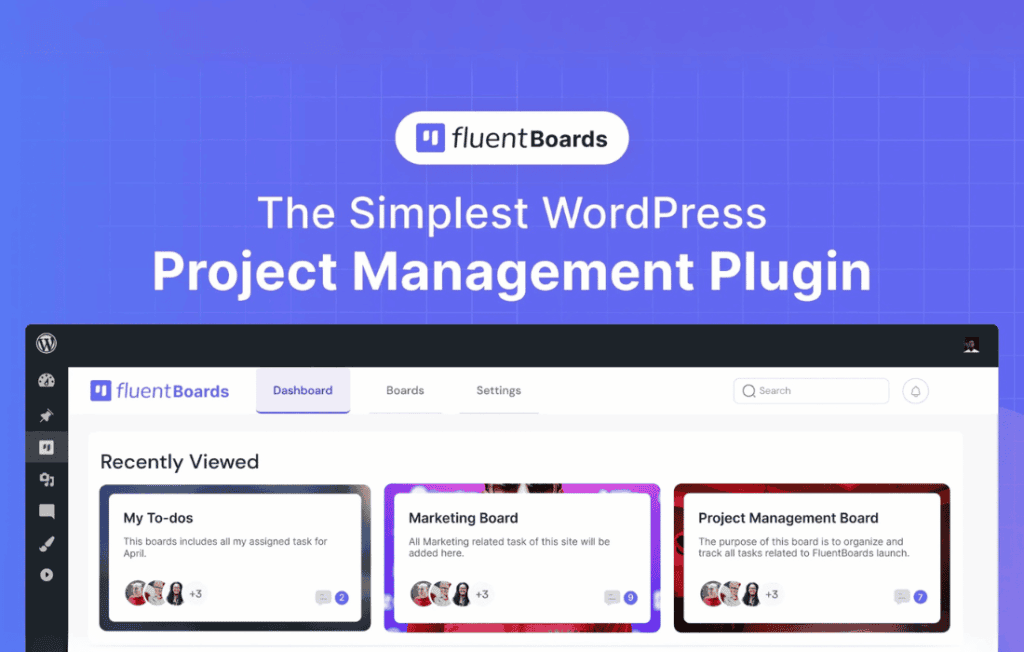Viewport: 1024px width, 652px height.
Task: Switch to the Boards tab
Action: point(405,391)
